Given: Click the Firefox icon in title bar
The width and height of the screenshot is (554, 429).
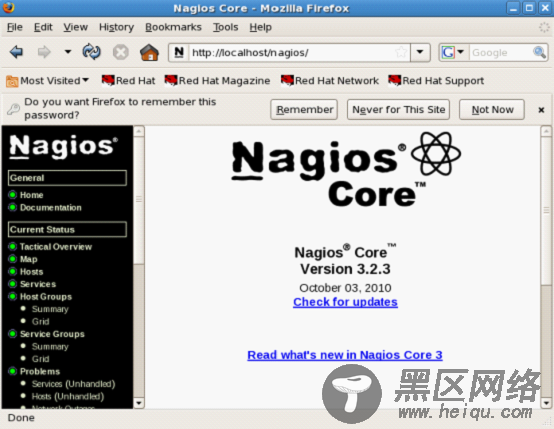Looking at the screenshot, I should tap(8, 7).
